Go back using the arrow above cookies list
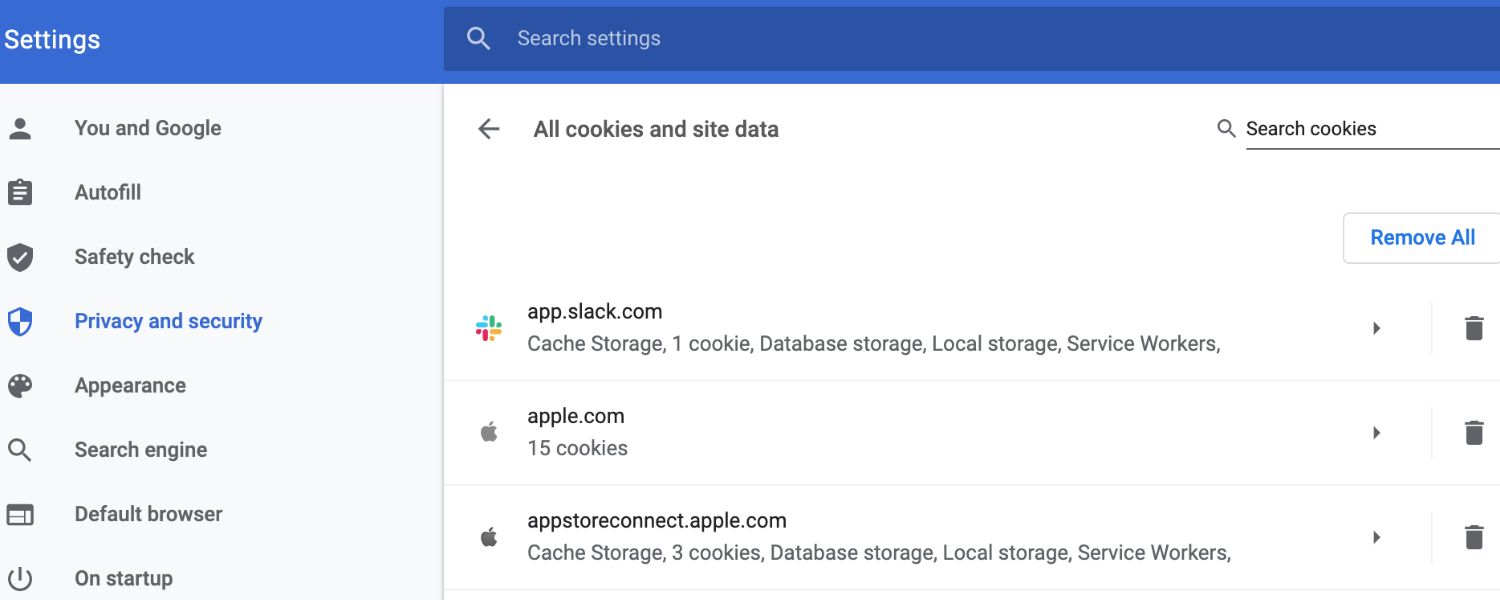Image resolution: width=1500 pixels, height=600 pixels. (x=487, y=129)
